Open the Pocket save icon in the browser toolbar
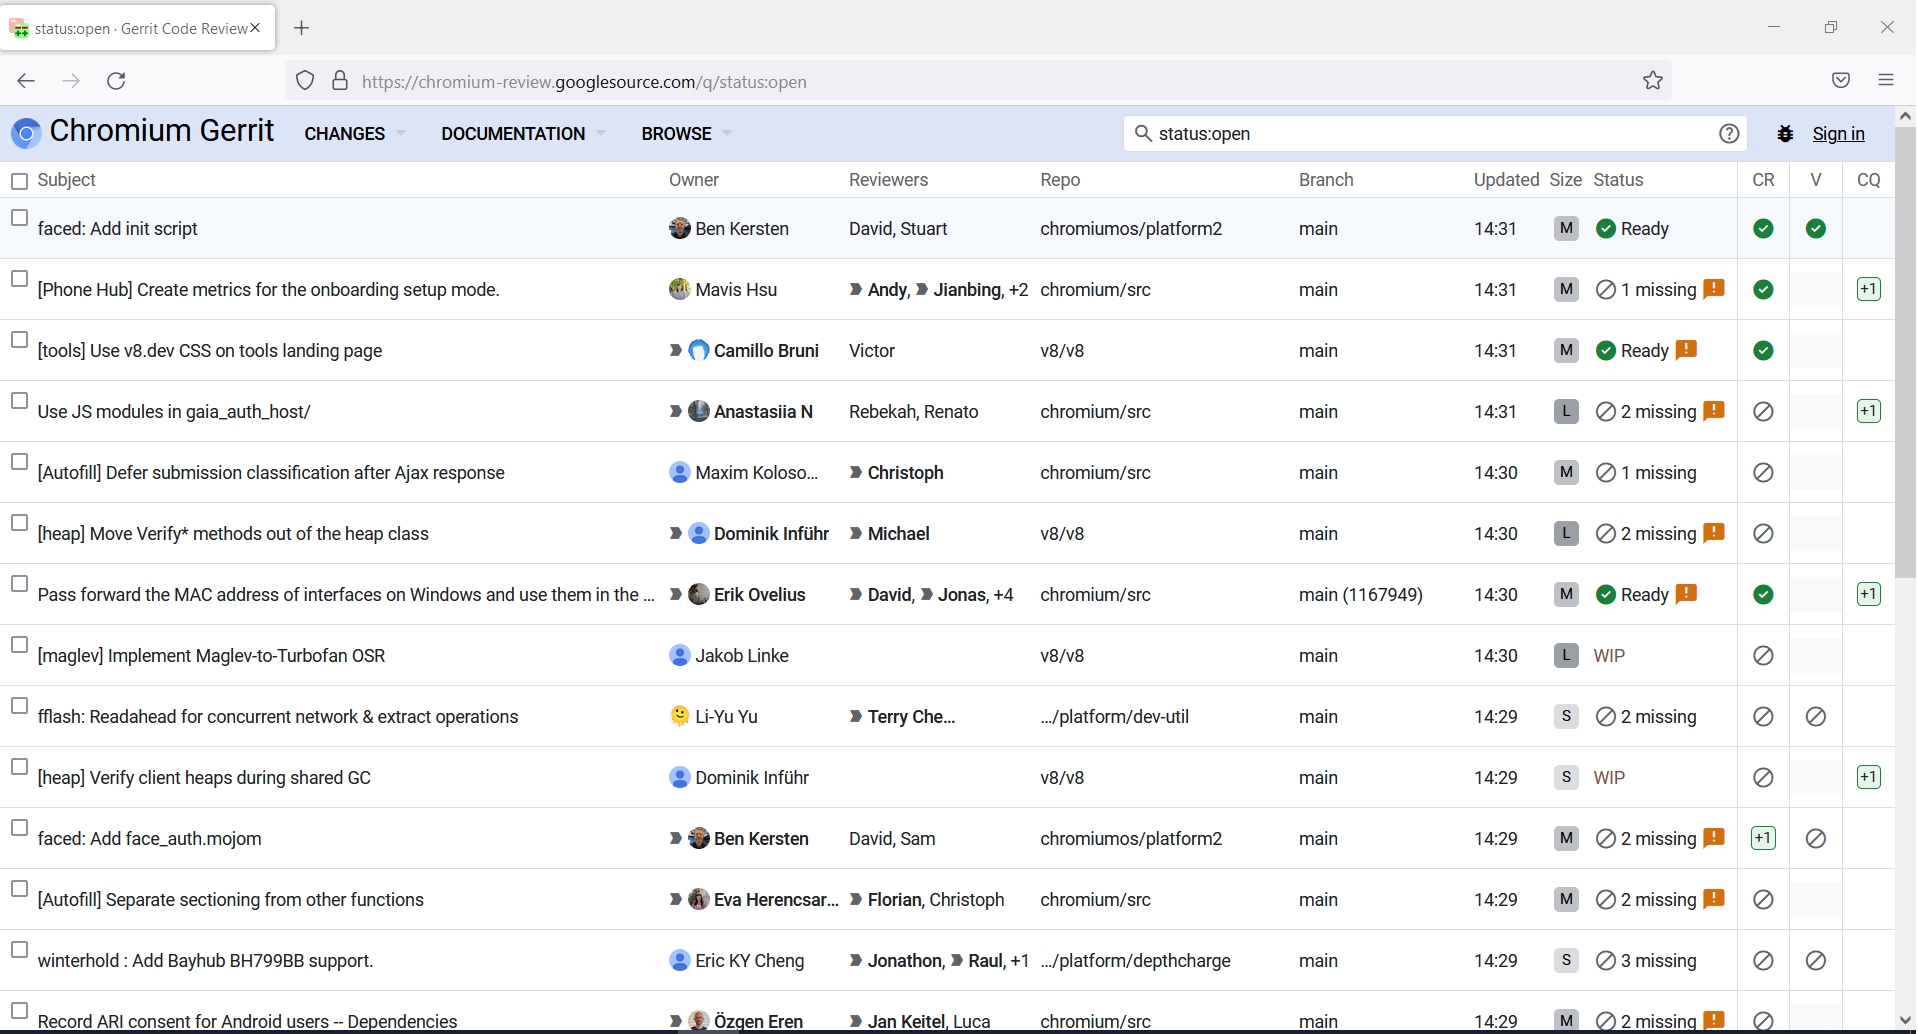This screenshot has width=1918, height=1034. 1841,81
